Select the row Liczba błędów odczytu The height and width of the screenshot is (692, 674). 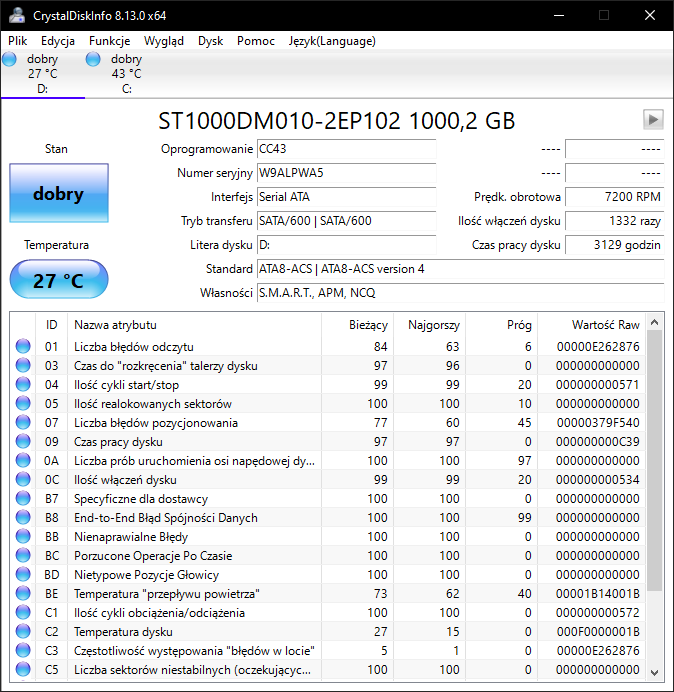pos(328,346)
